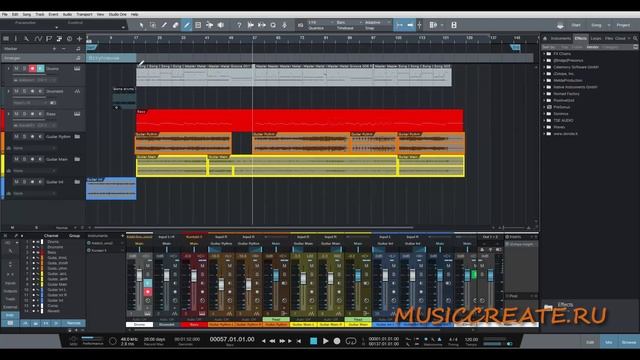Viewport: 640px width, 360px height.
Task: Click the blue Stop button in transport
Action: pyautogui.click(x=313, y=341)
